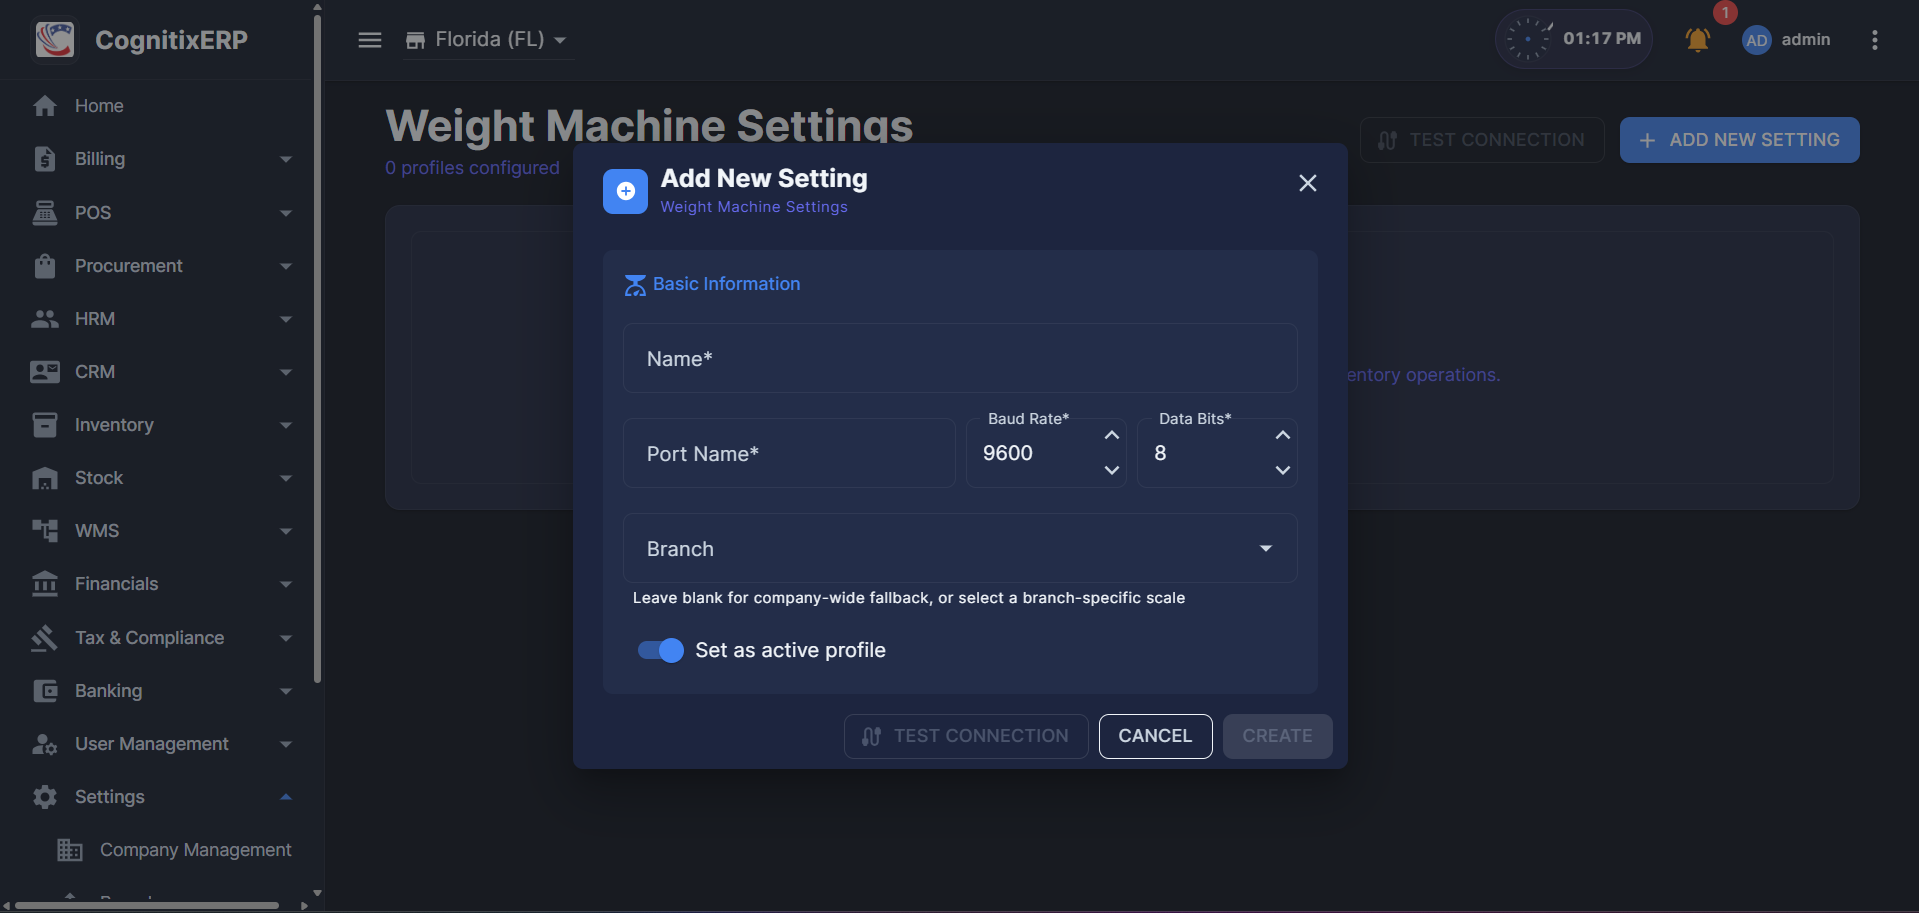Screen dimensions: 1919x913
Task: Expand the Inventory menu arrow
Action: (x=286, y=425)
